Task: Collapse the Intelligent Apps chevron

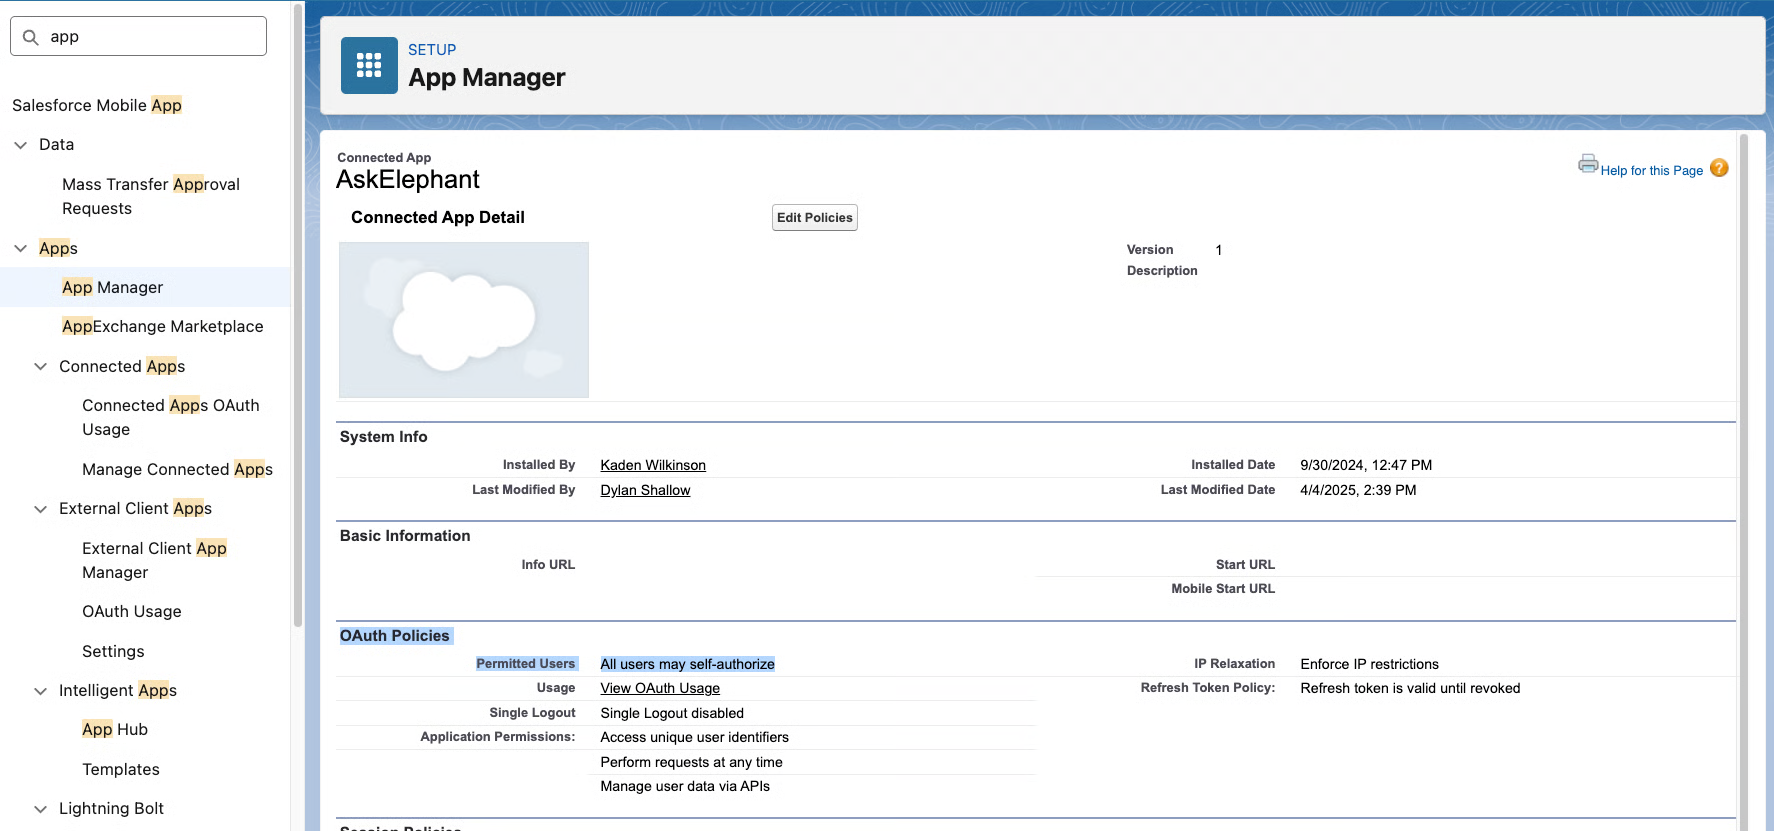Action: (40, 691)
